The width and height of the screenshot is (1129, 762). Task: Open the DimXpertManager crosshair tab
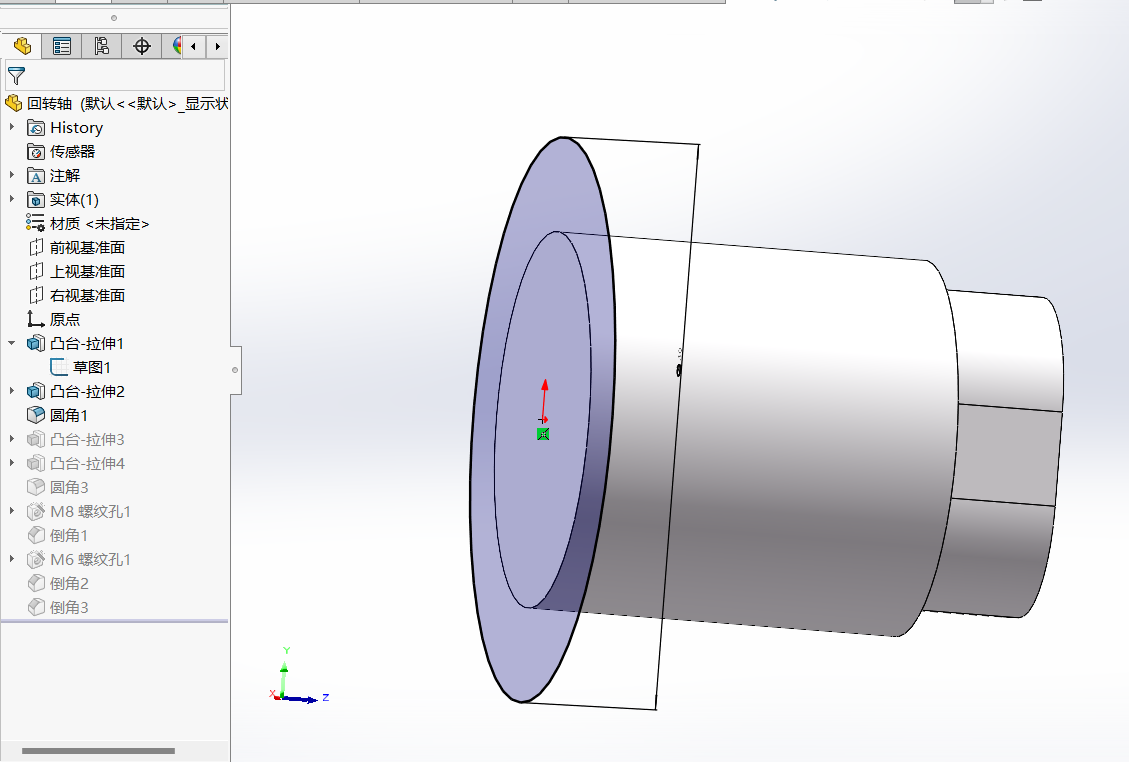point(142,47)
